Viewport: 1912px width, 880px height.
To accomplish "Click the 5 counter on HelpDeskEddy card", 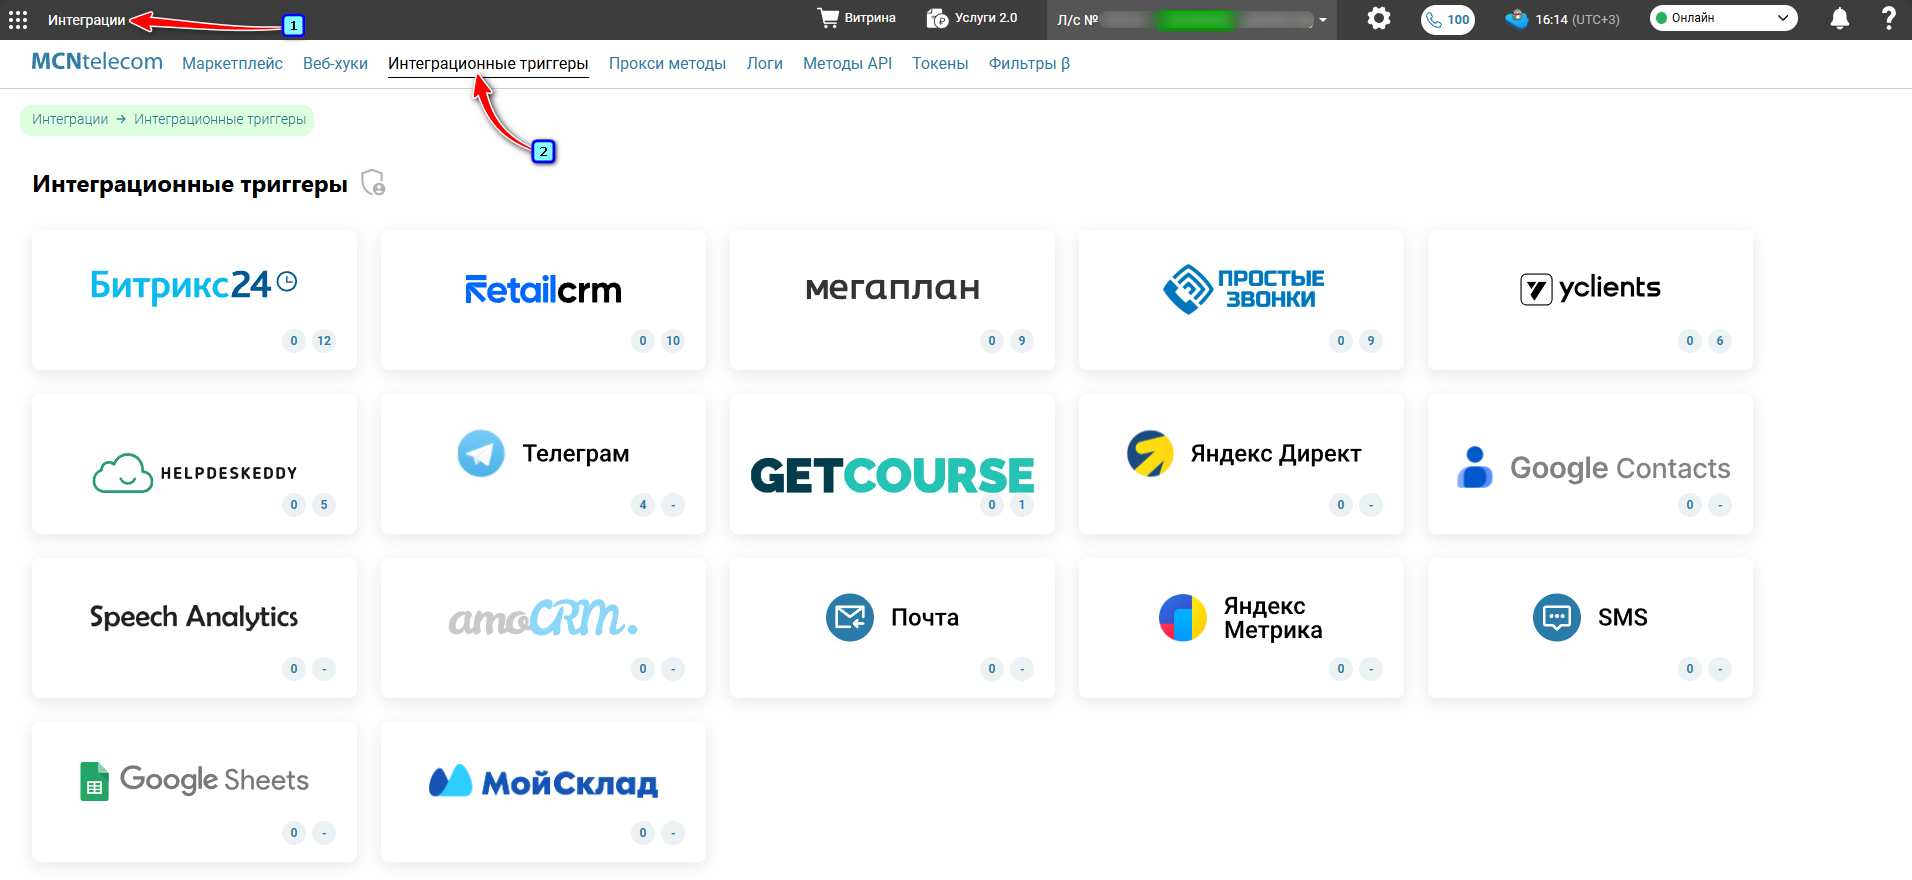I will [324, 505].
